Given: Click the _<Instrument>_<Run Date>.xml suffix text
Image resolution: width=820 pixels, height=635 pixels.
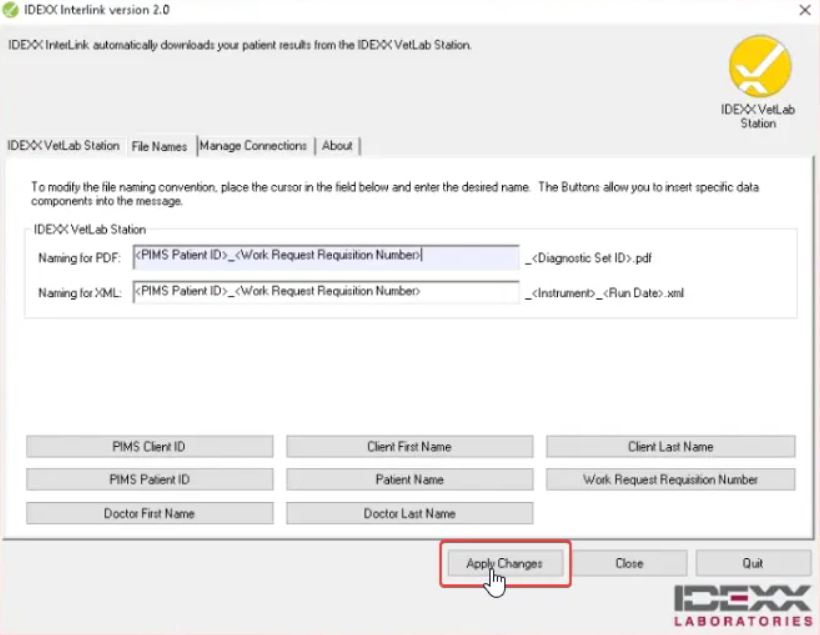Looking at the screenshot, I should [605, 293].
